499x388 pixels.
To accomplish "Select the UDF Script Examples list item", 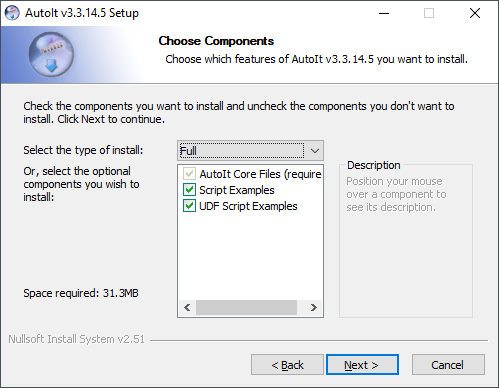I will point(248,206).
